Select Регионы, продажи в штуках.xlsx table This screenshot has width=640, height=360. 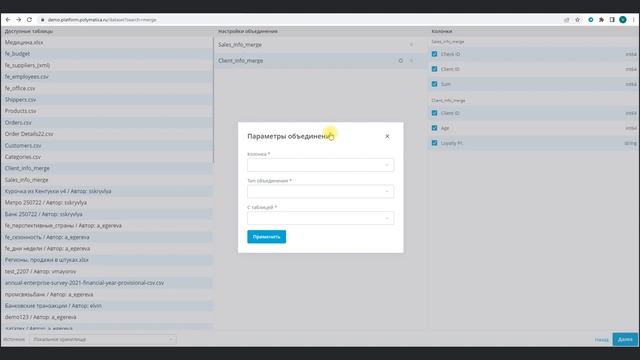[107, 260]
